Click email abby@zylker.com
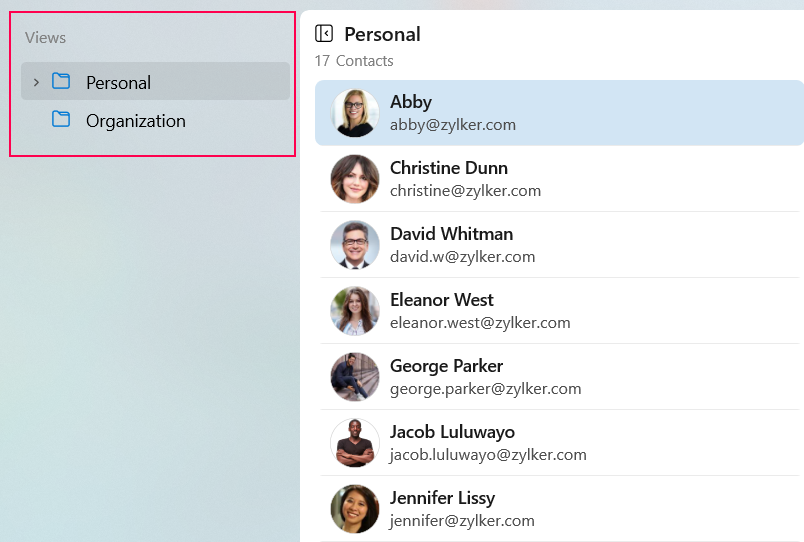The height and width of the screenshot is (542, 804). click(453, 125)
